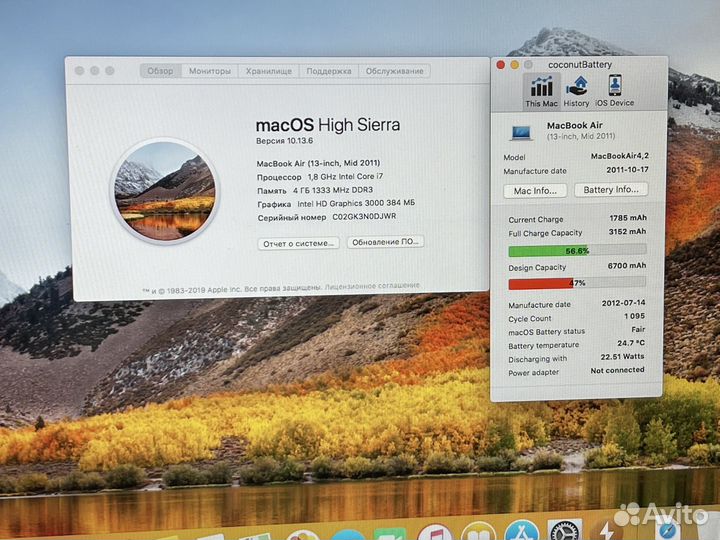The height and width of the screenshot is (540, 720).
Task: Click the Not connected power adapter value
Action: pos(617,370)
